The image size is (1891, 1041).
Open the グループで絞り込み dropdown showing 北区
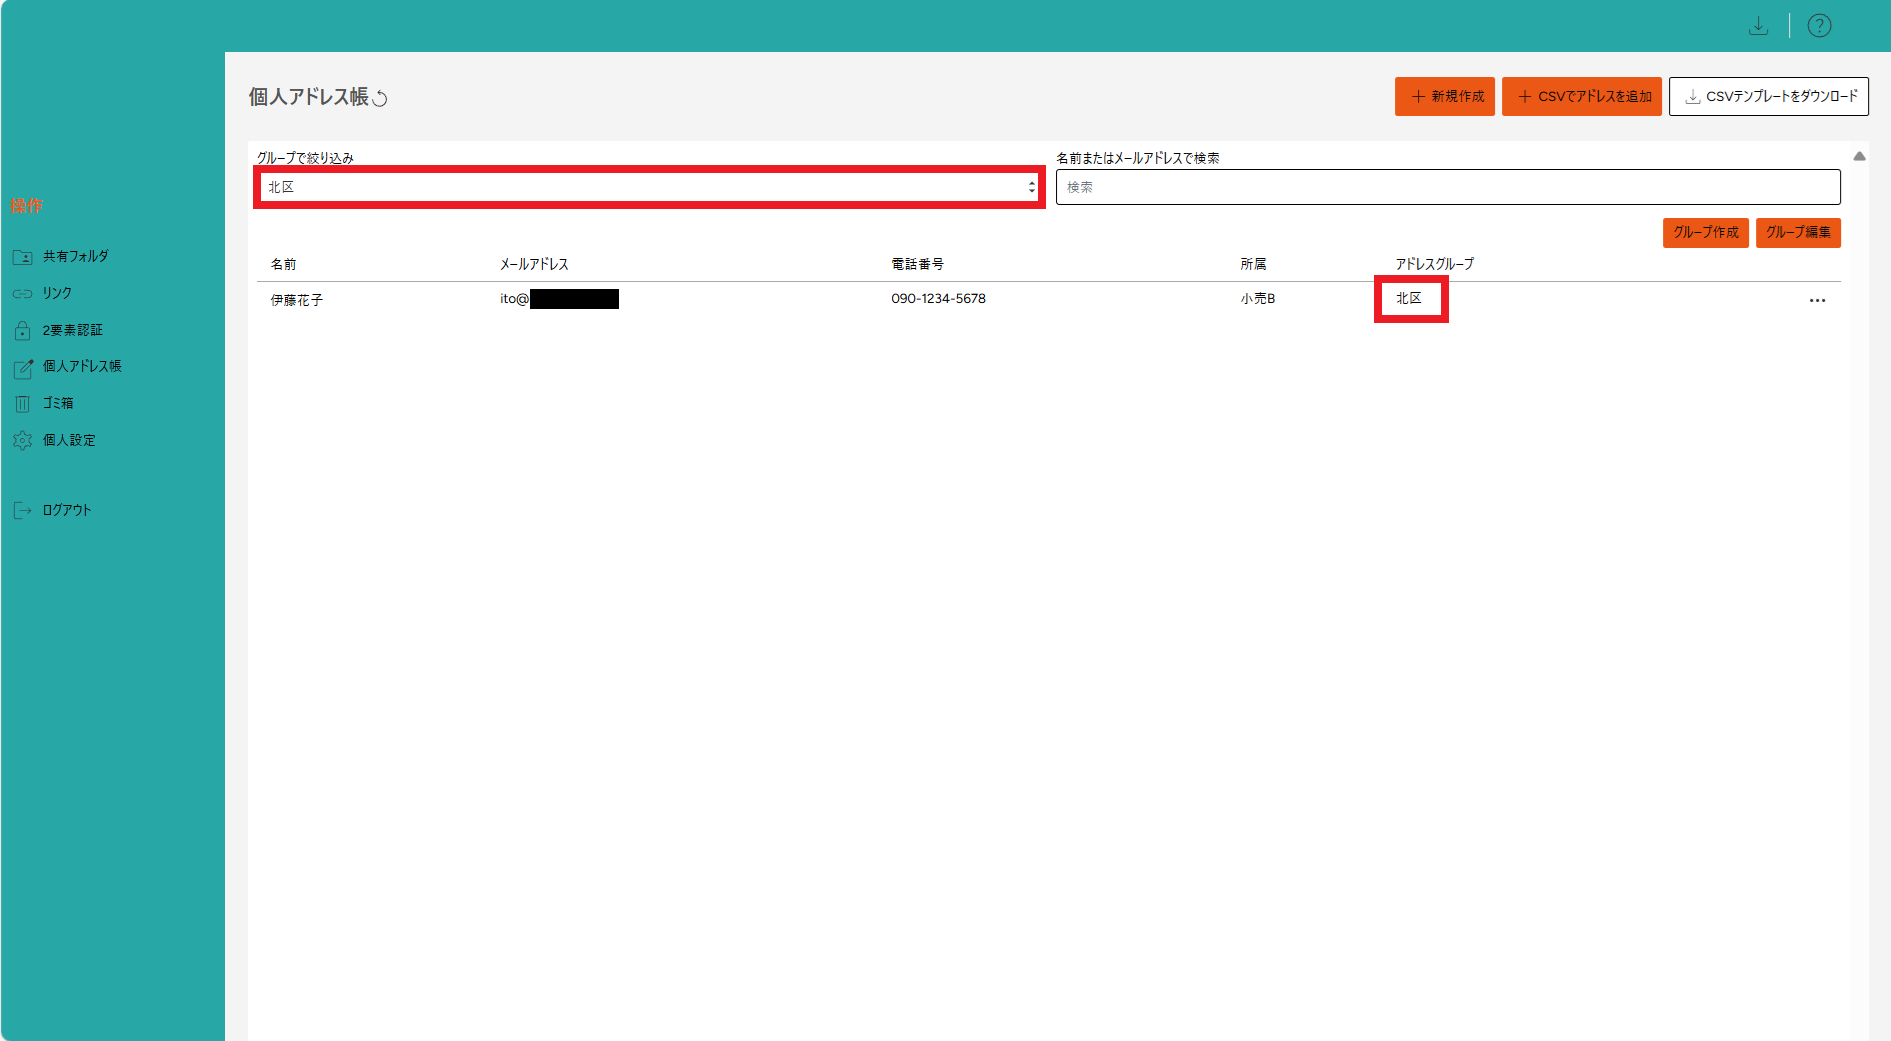coord(649,187)
